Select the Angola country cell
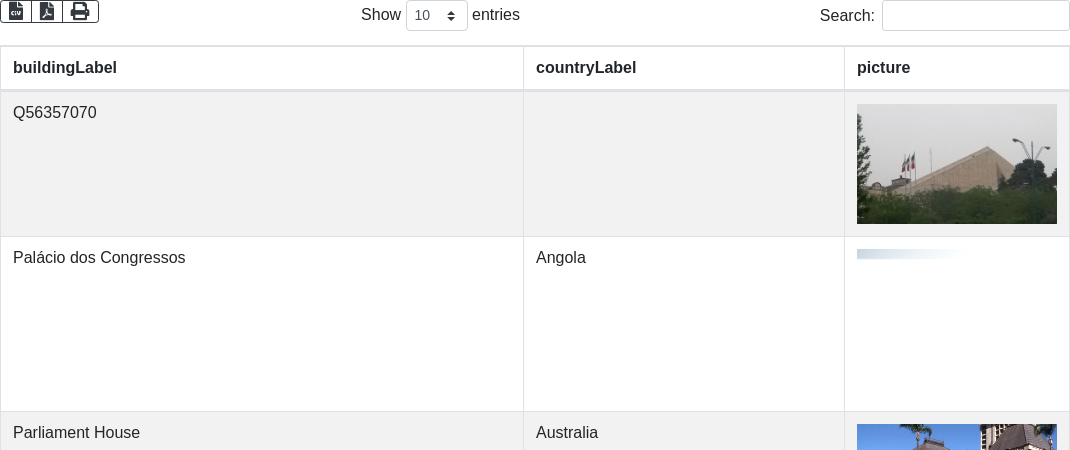 click(561, 258)
